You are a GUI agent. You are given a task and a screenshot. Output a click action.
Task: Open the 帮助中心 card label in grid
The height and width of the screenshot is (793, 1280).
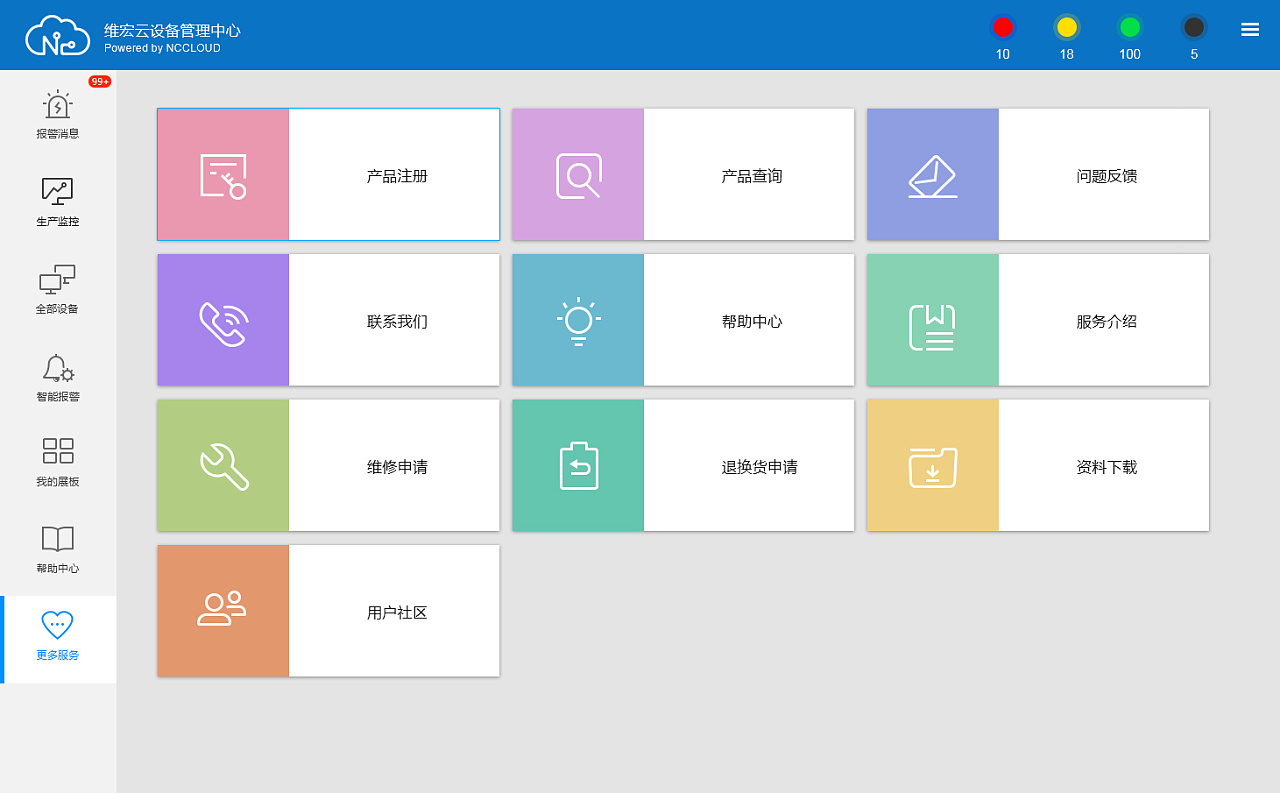click(752, 322)
